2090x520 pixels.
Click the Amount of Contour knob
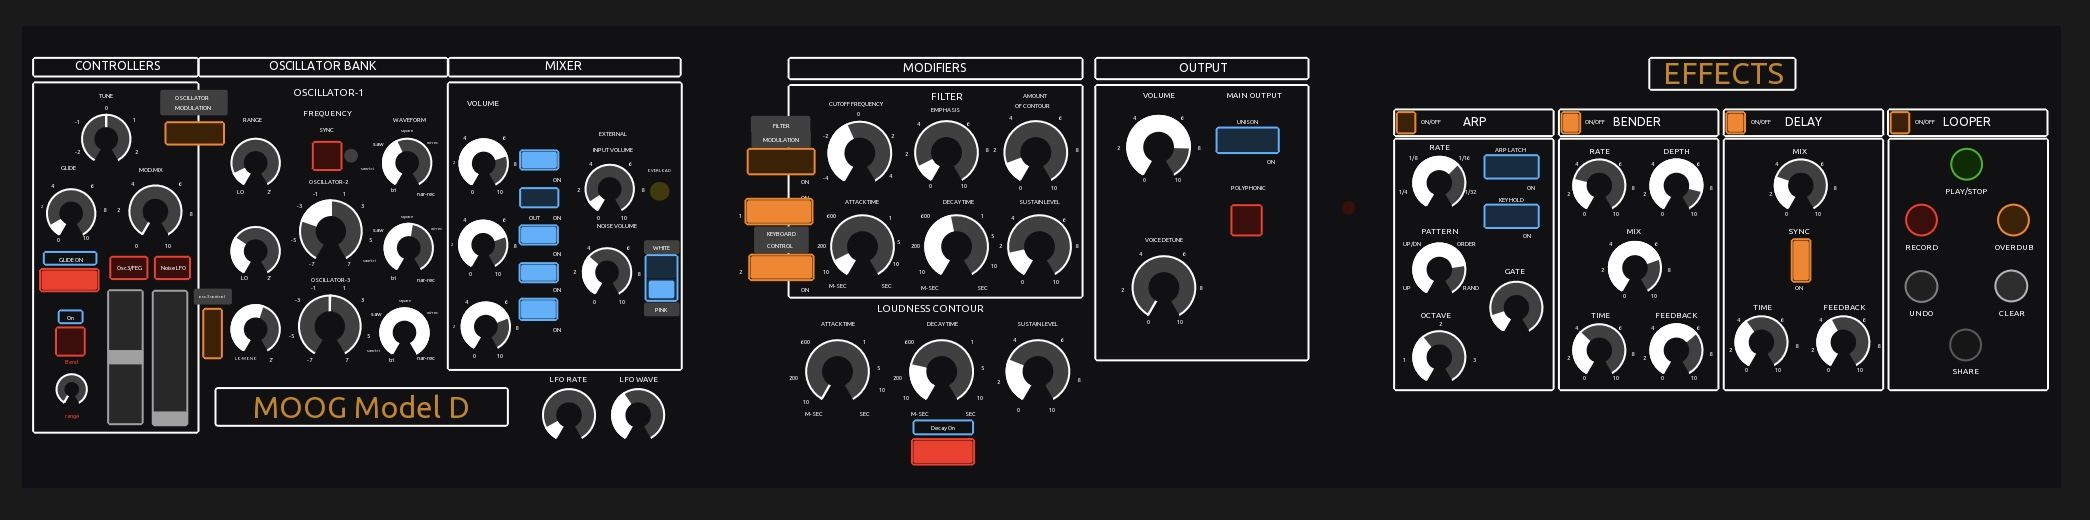click(1035, 152)
